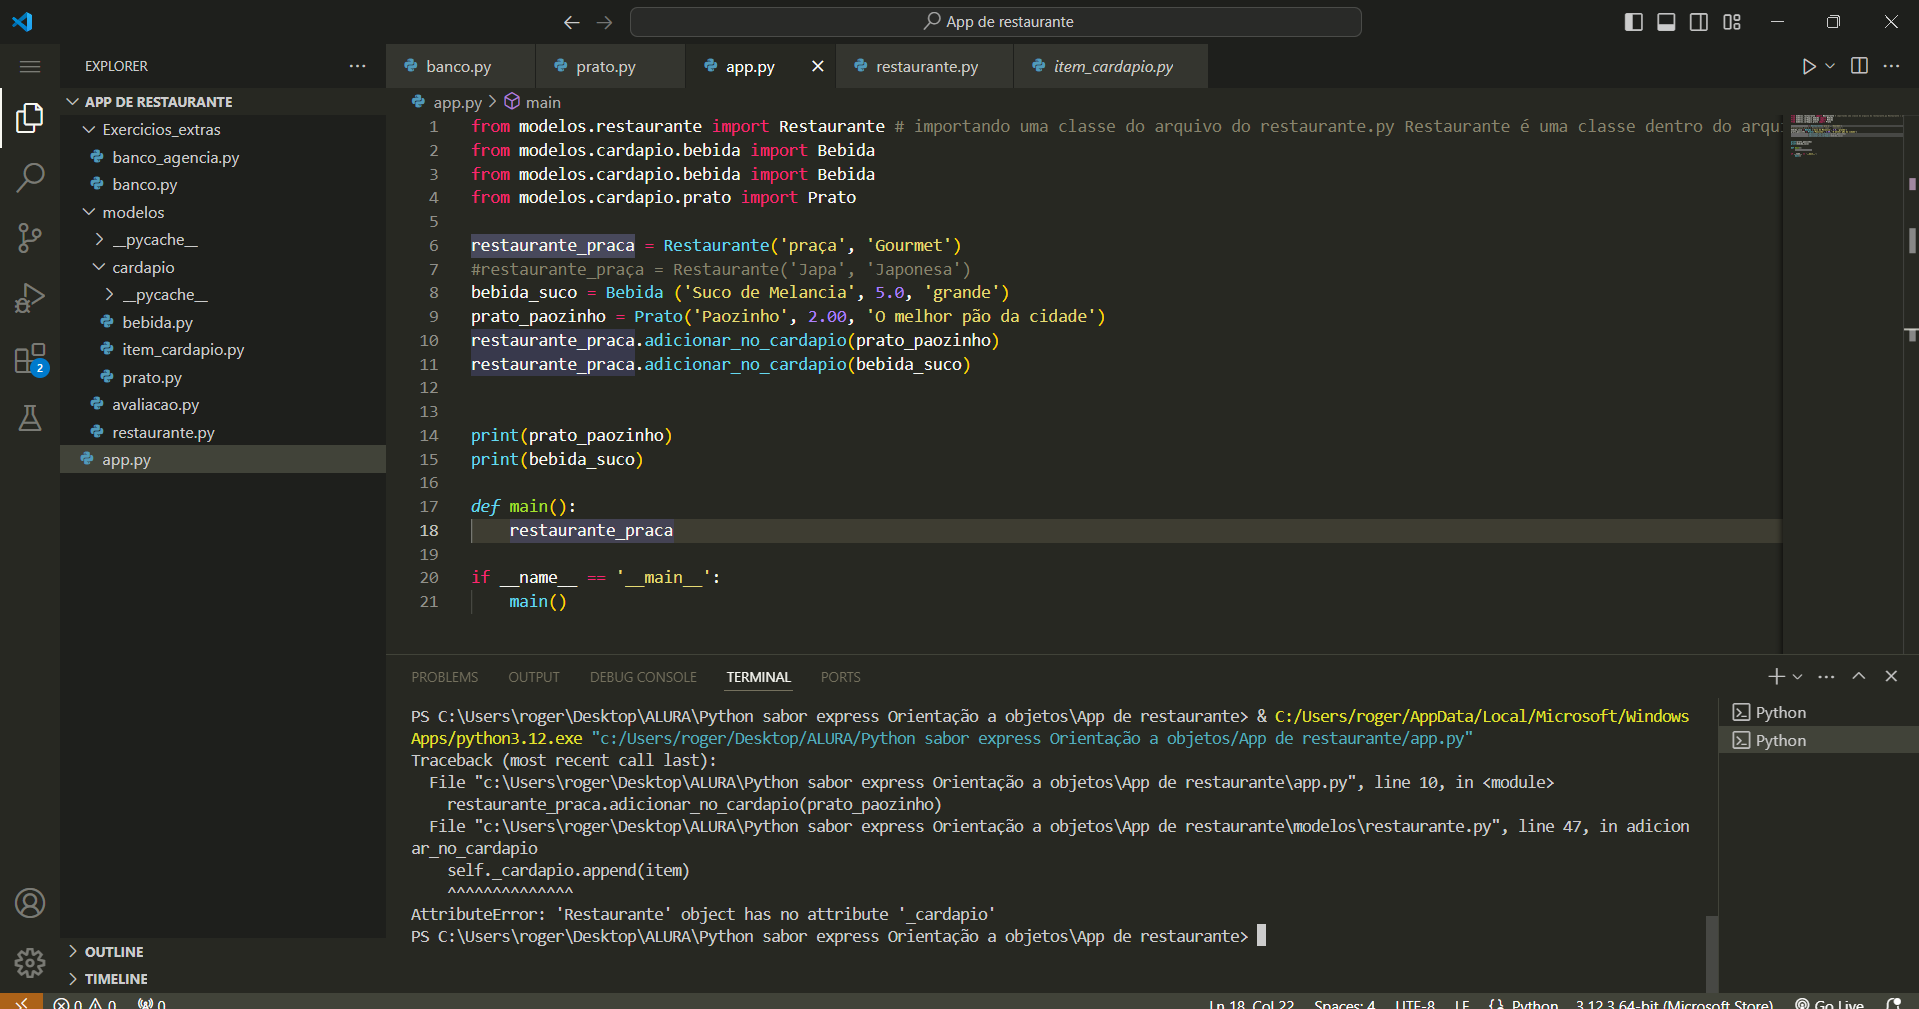Click the Go Live status bar button
Image resolution: width=1919 pixels, height=1009 pixels.
[1829, 1003]
